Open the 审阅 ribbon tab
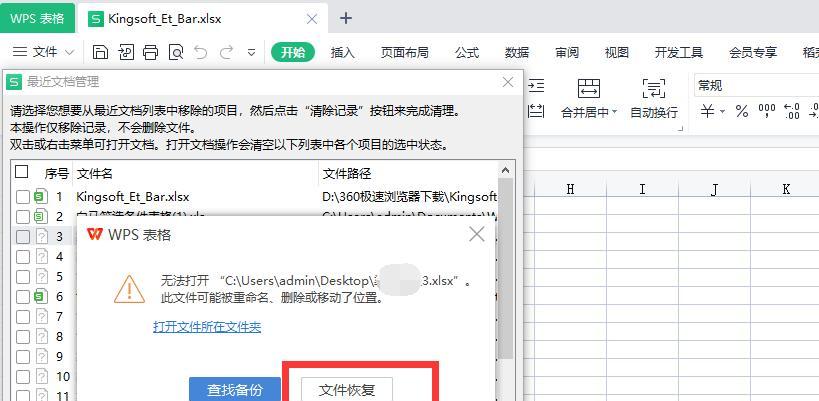The width and height of the screenshot is (819, 401). coord(567,52)
